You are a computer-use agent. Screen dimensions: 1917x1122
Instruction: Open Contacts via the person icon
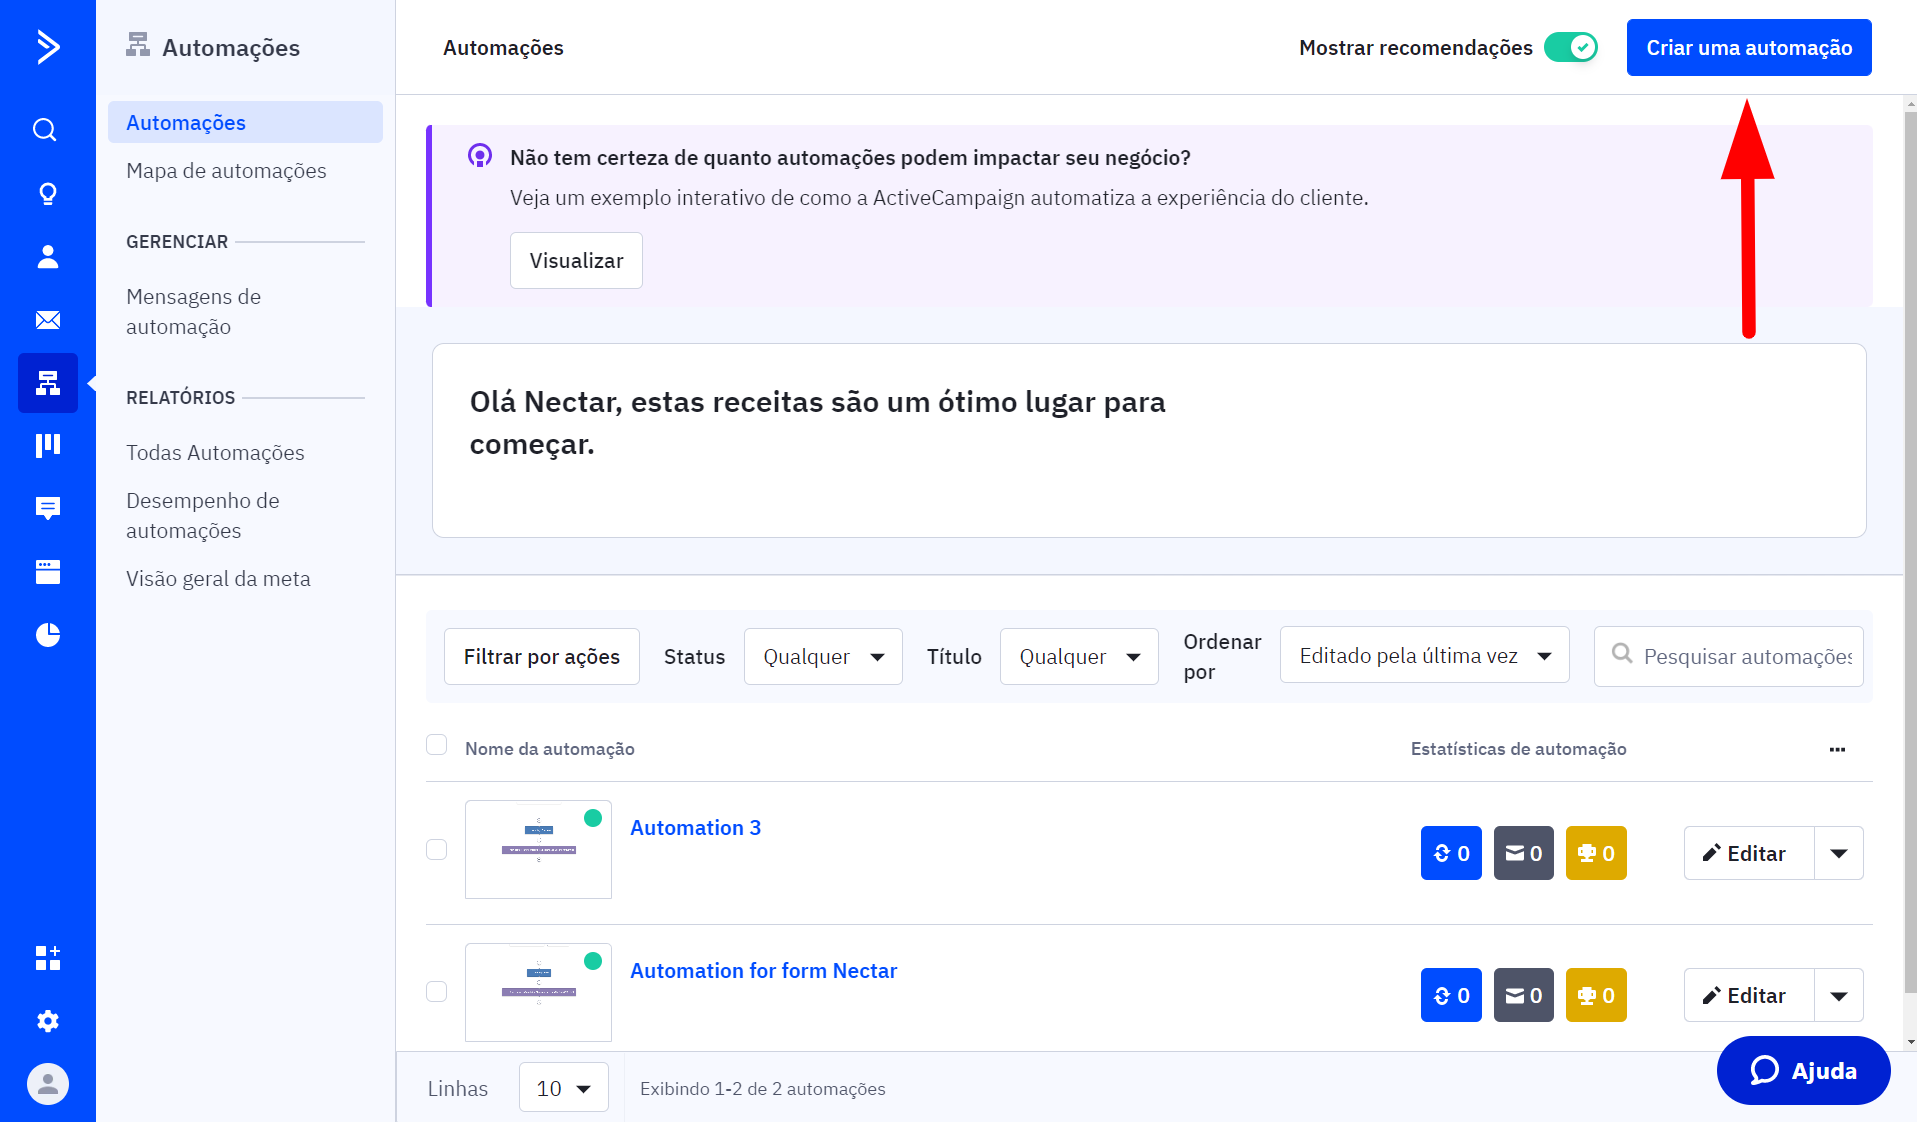47,257
